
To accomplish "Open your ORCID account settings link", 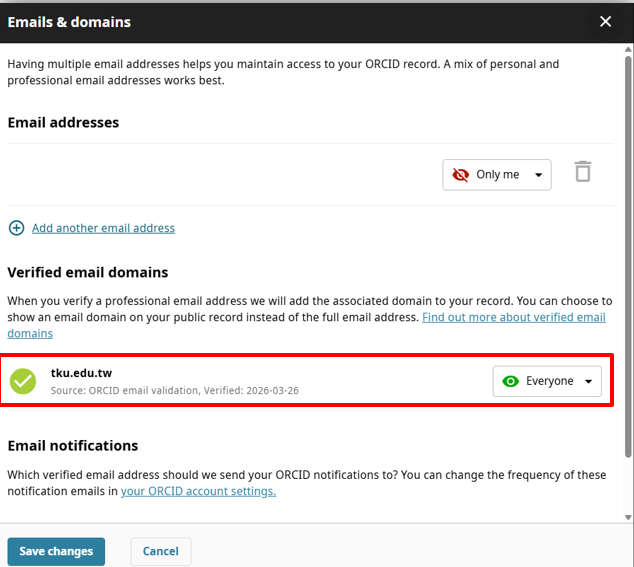I will [x=199, y=491].
